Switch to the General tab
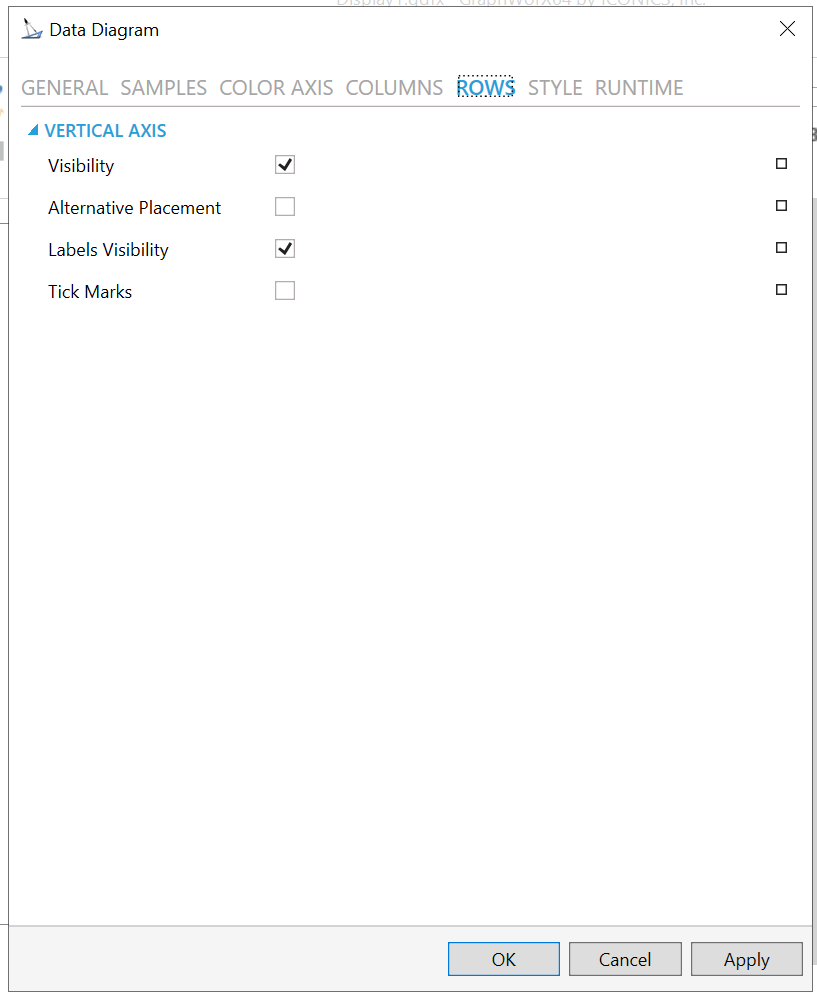The width and height of the screenshot is (817, 1001). (64, 88)
